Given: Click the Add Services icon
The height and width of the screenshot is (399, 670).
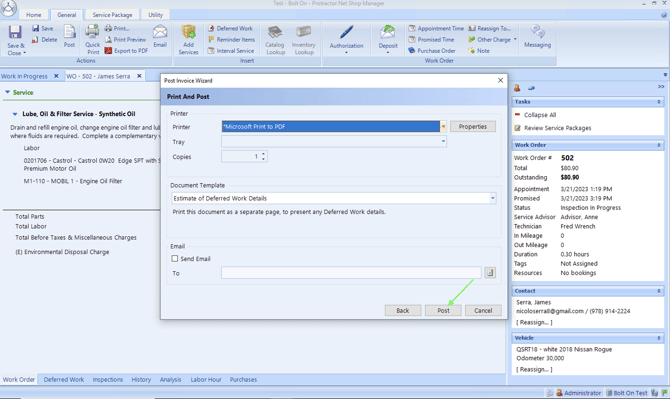Looking at the screenshot, I should (x=188, y=40).
